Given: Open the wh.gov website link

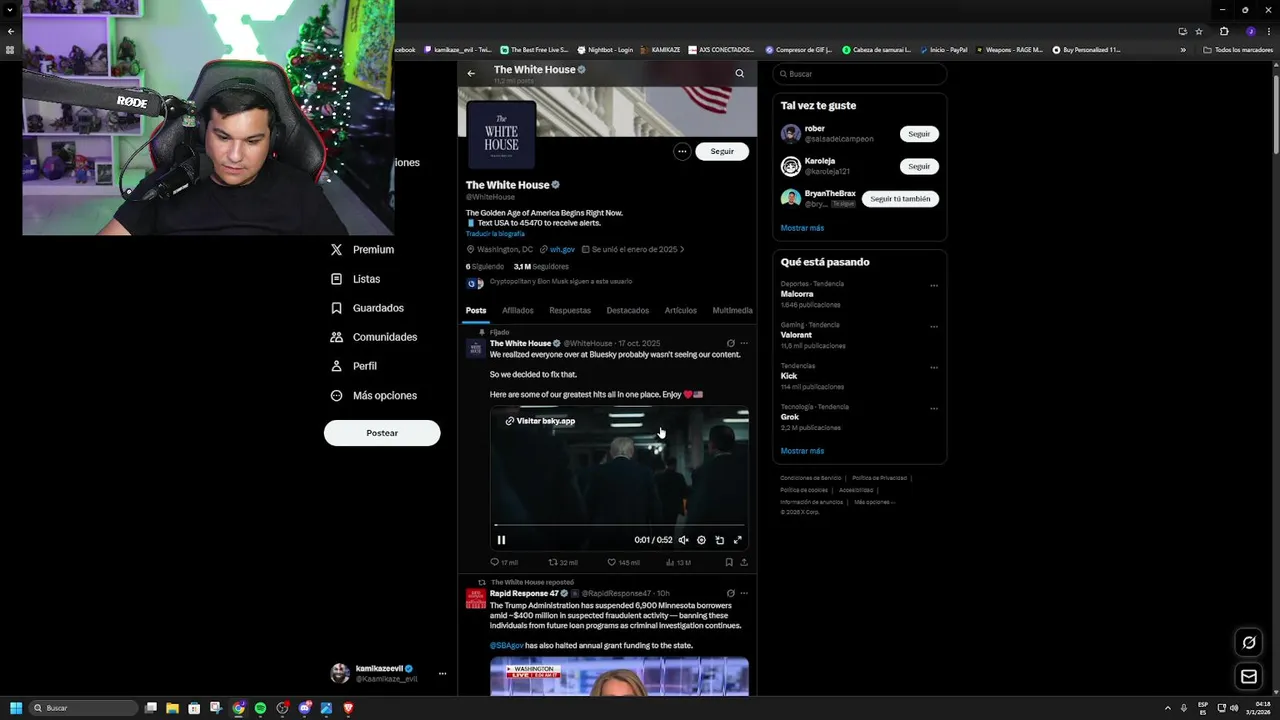Looking at the screenshot, I should click(562, 249).
